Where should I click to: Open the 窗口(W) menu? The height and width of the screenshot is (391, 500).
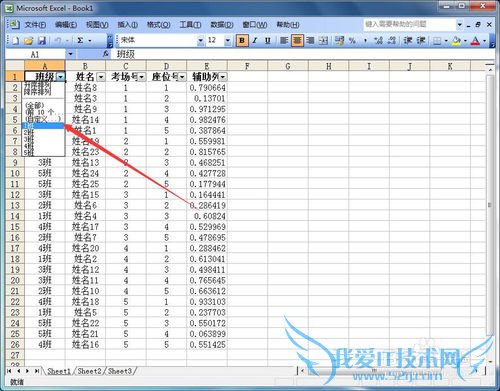coord(255,25)
